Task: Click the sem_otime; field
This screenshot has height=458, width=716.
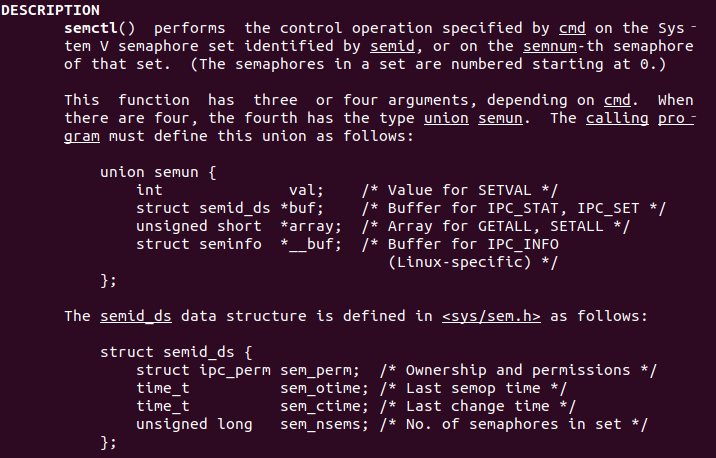Action: point(324,388)
